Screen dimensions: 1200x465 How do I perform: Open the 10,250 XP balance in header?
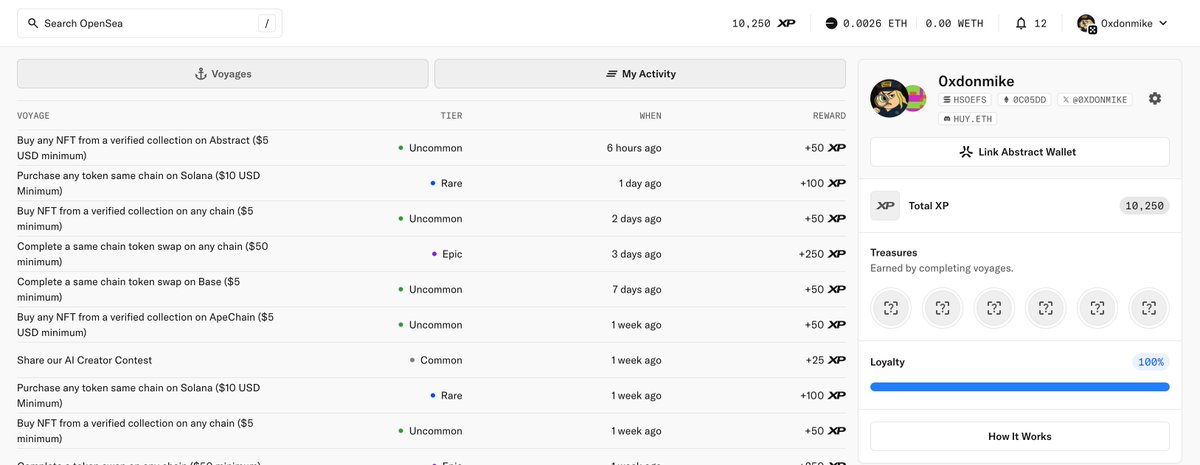764,23
